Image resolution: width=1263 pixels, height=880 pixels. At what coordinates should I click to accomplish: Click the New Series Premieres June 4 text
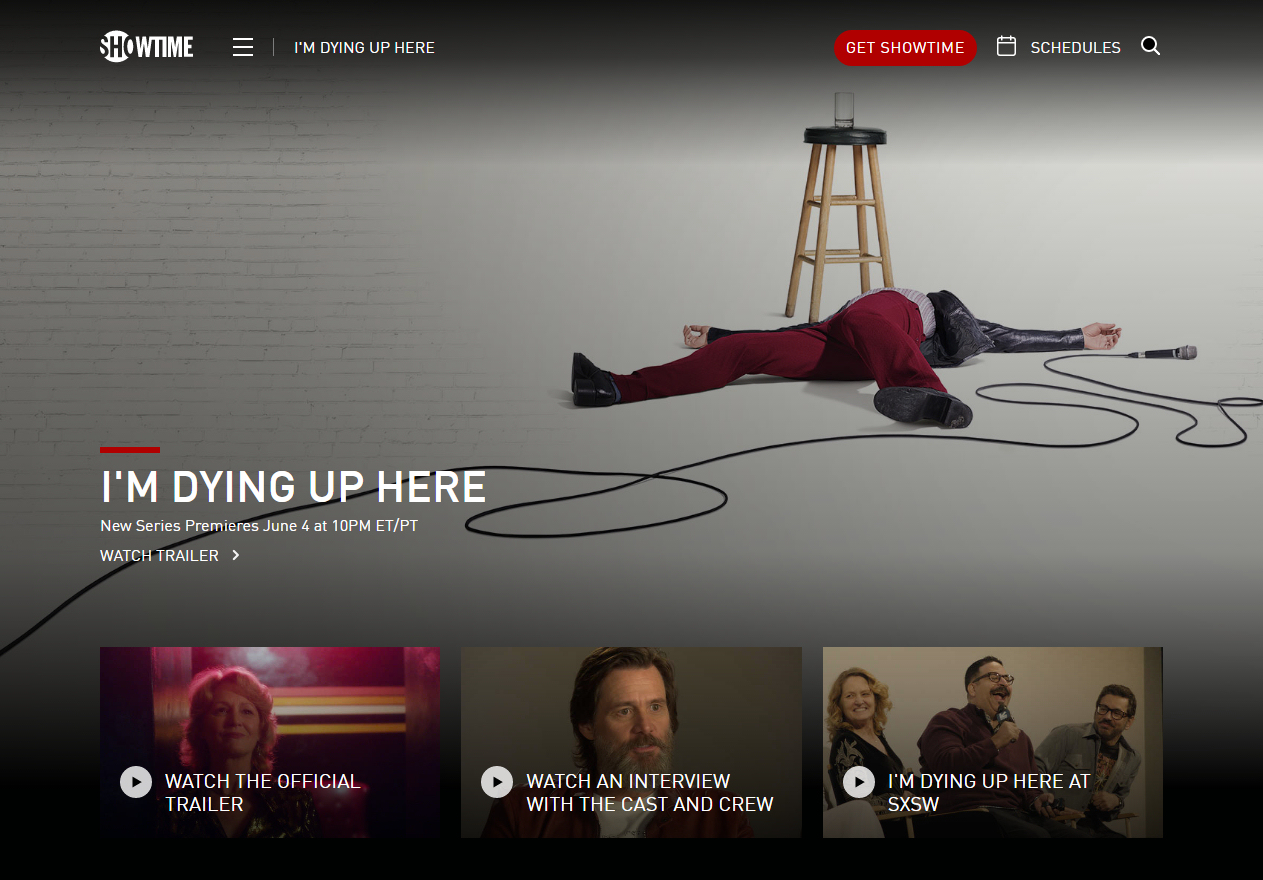click(x=259, y=525)
